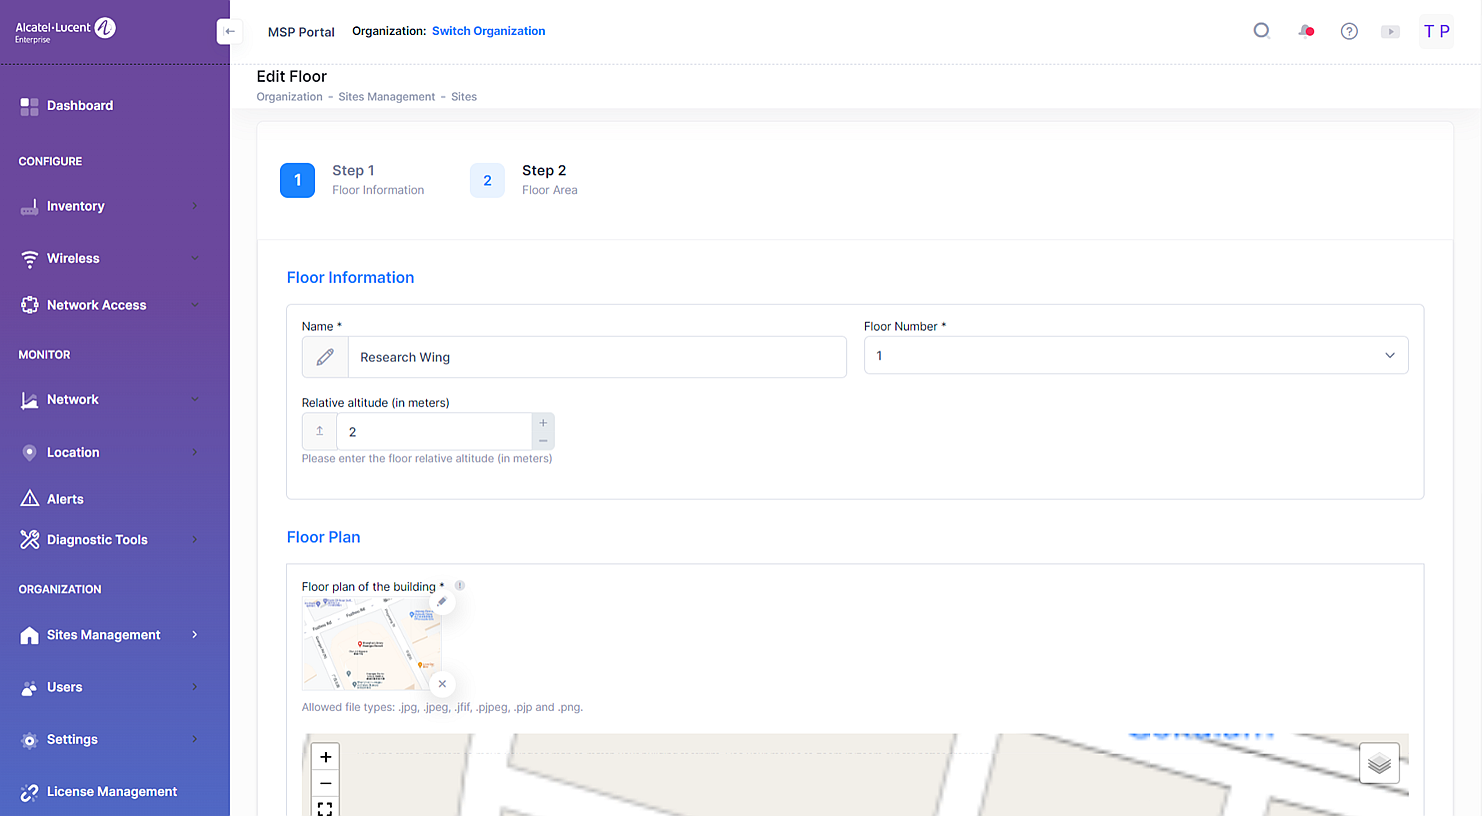Image resolution: width=1482 pixels, height=816 pixels.
Task: Open the help question mark icon
Action: [1349, 31]
